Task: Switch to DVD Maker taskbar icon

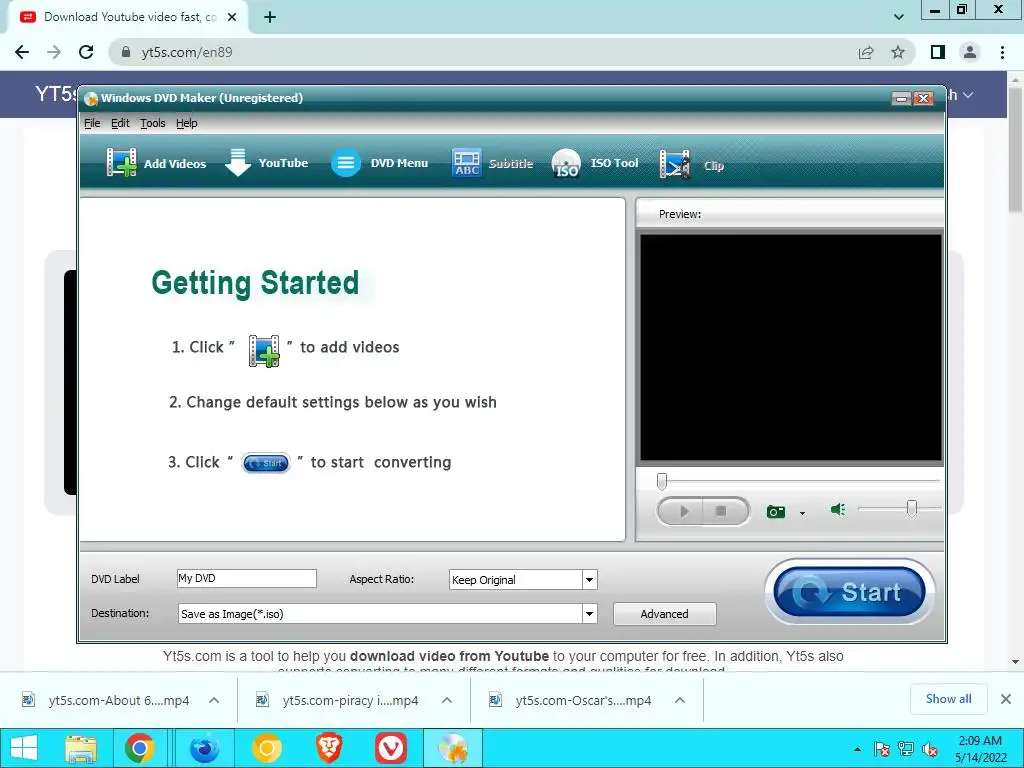Action: tap(453, 748)
